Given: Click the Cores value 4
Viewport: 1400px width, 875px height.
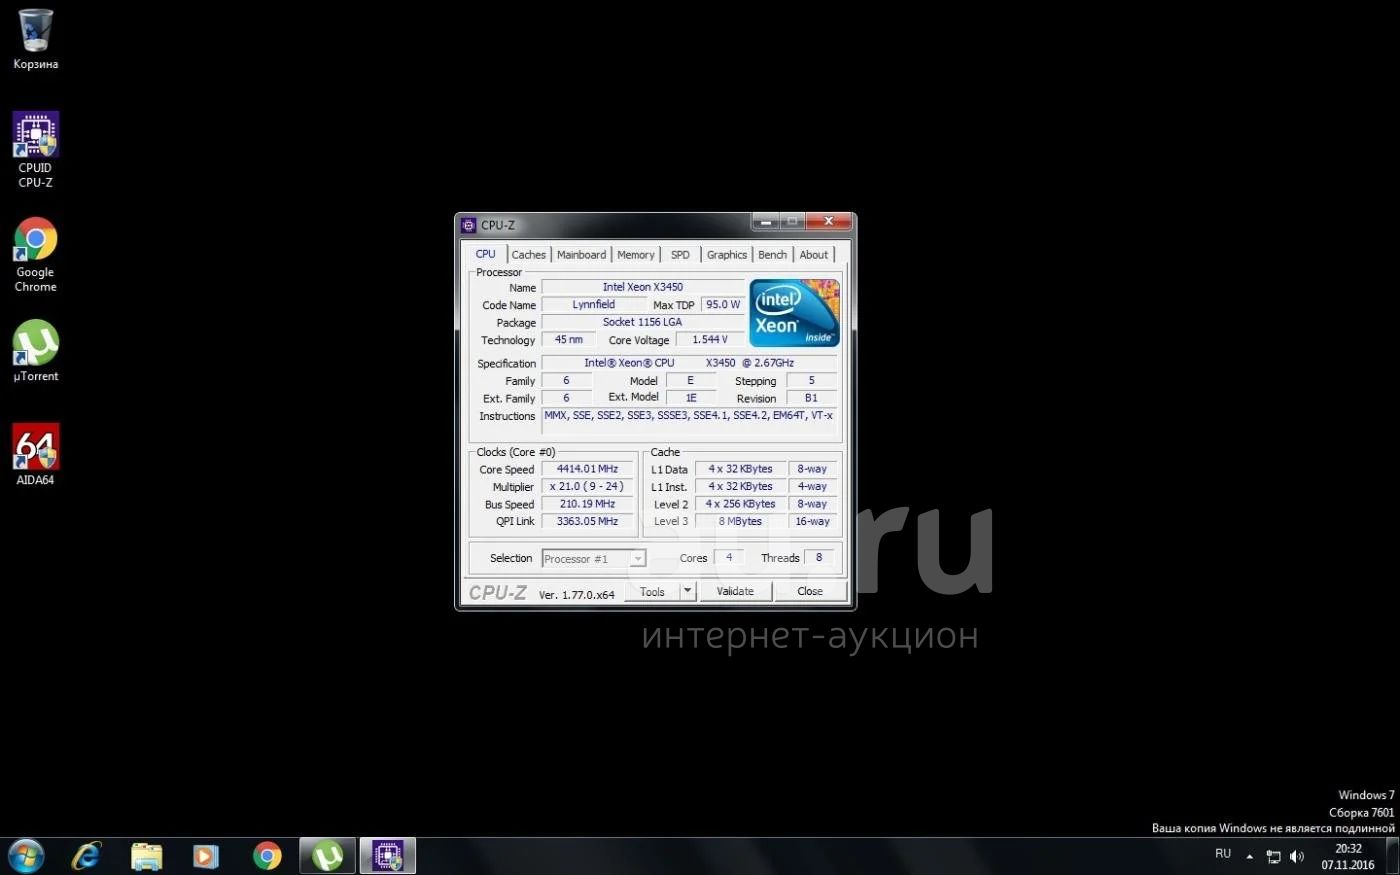Looking at the screenshot, I should 729,558.
